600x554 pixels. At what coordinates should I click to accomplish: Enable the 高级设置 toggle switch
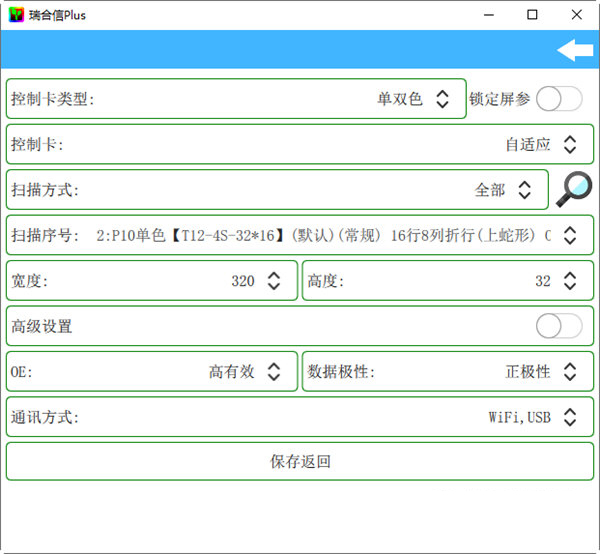[x=558, y=326]
